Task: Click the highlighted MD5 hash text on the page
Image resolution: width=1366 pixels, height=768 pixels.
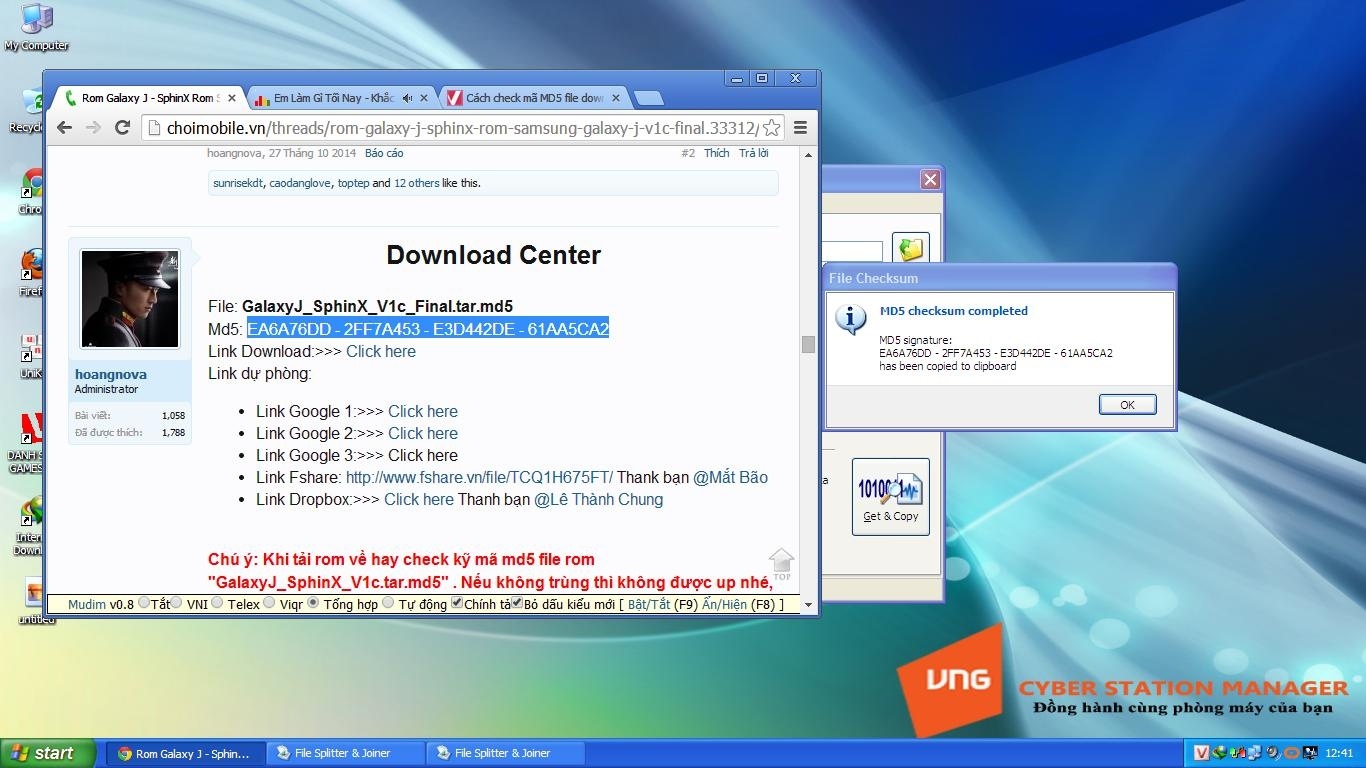Action: (428, 329)
